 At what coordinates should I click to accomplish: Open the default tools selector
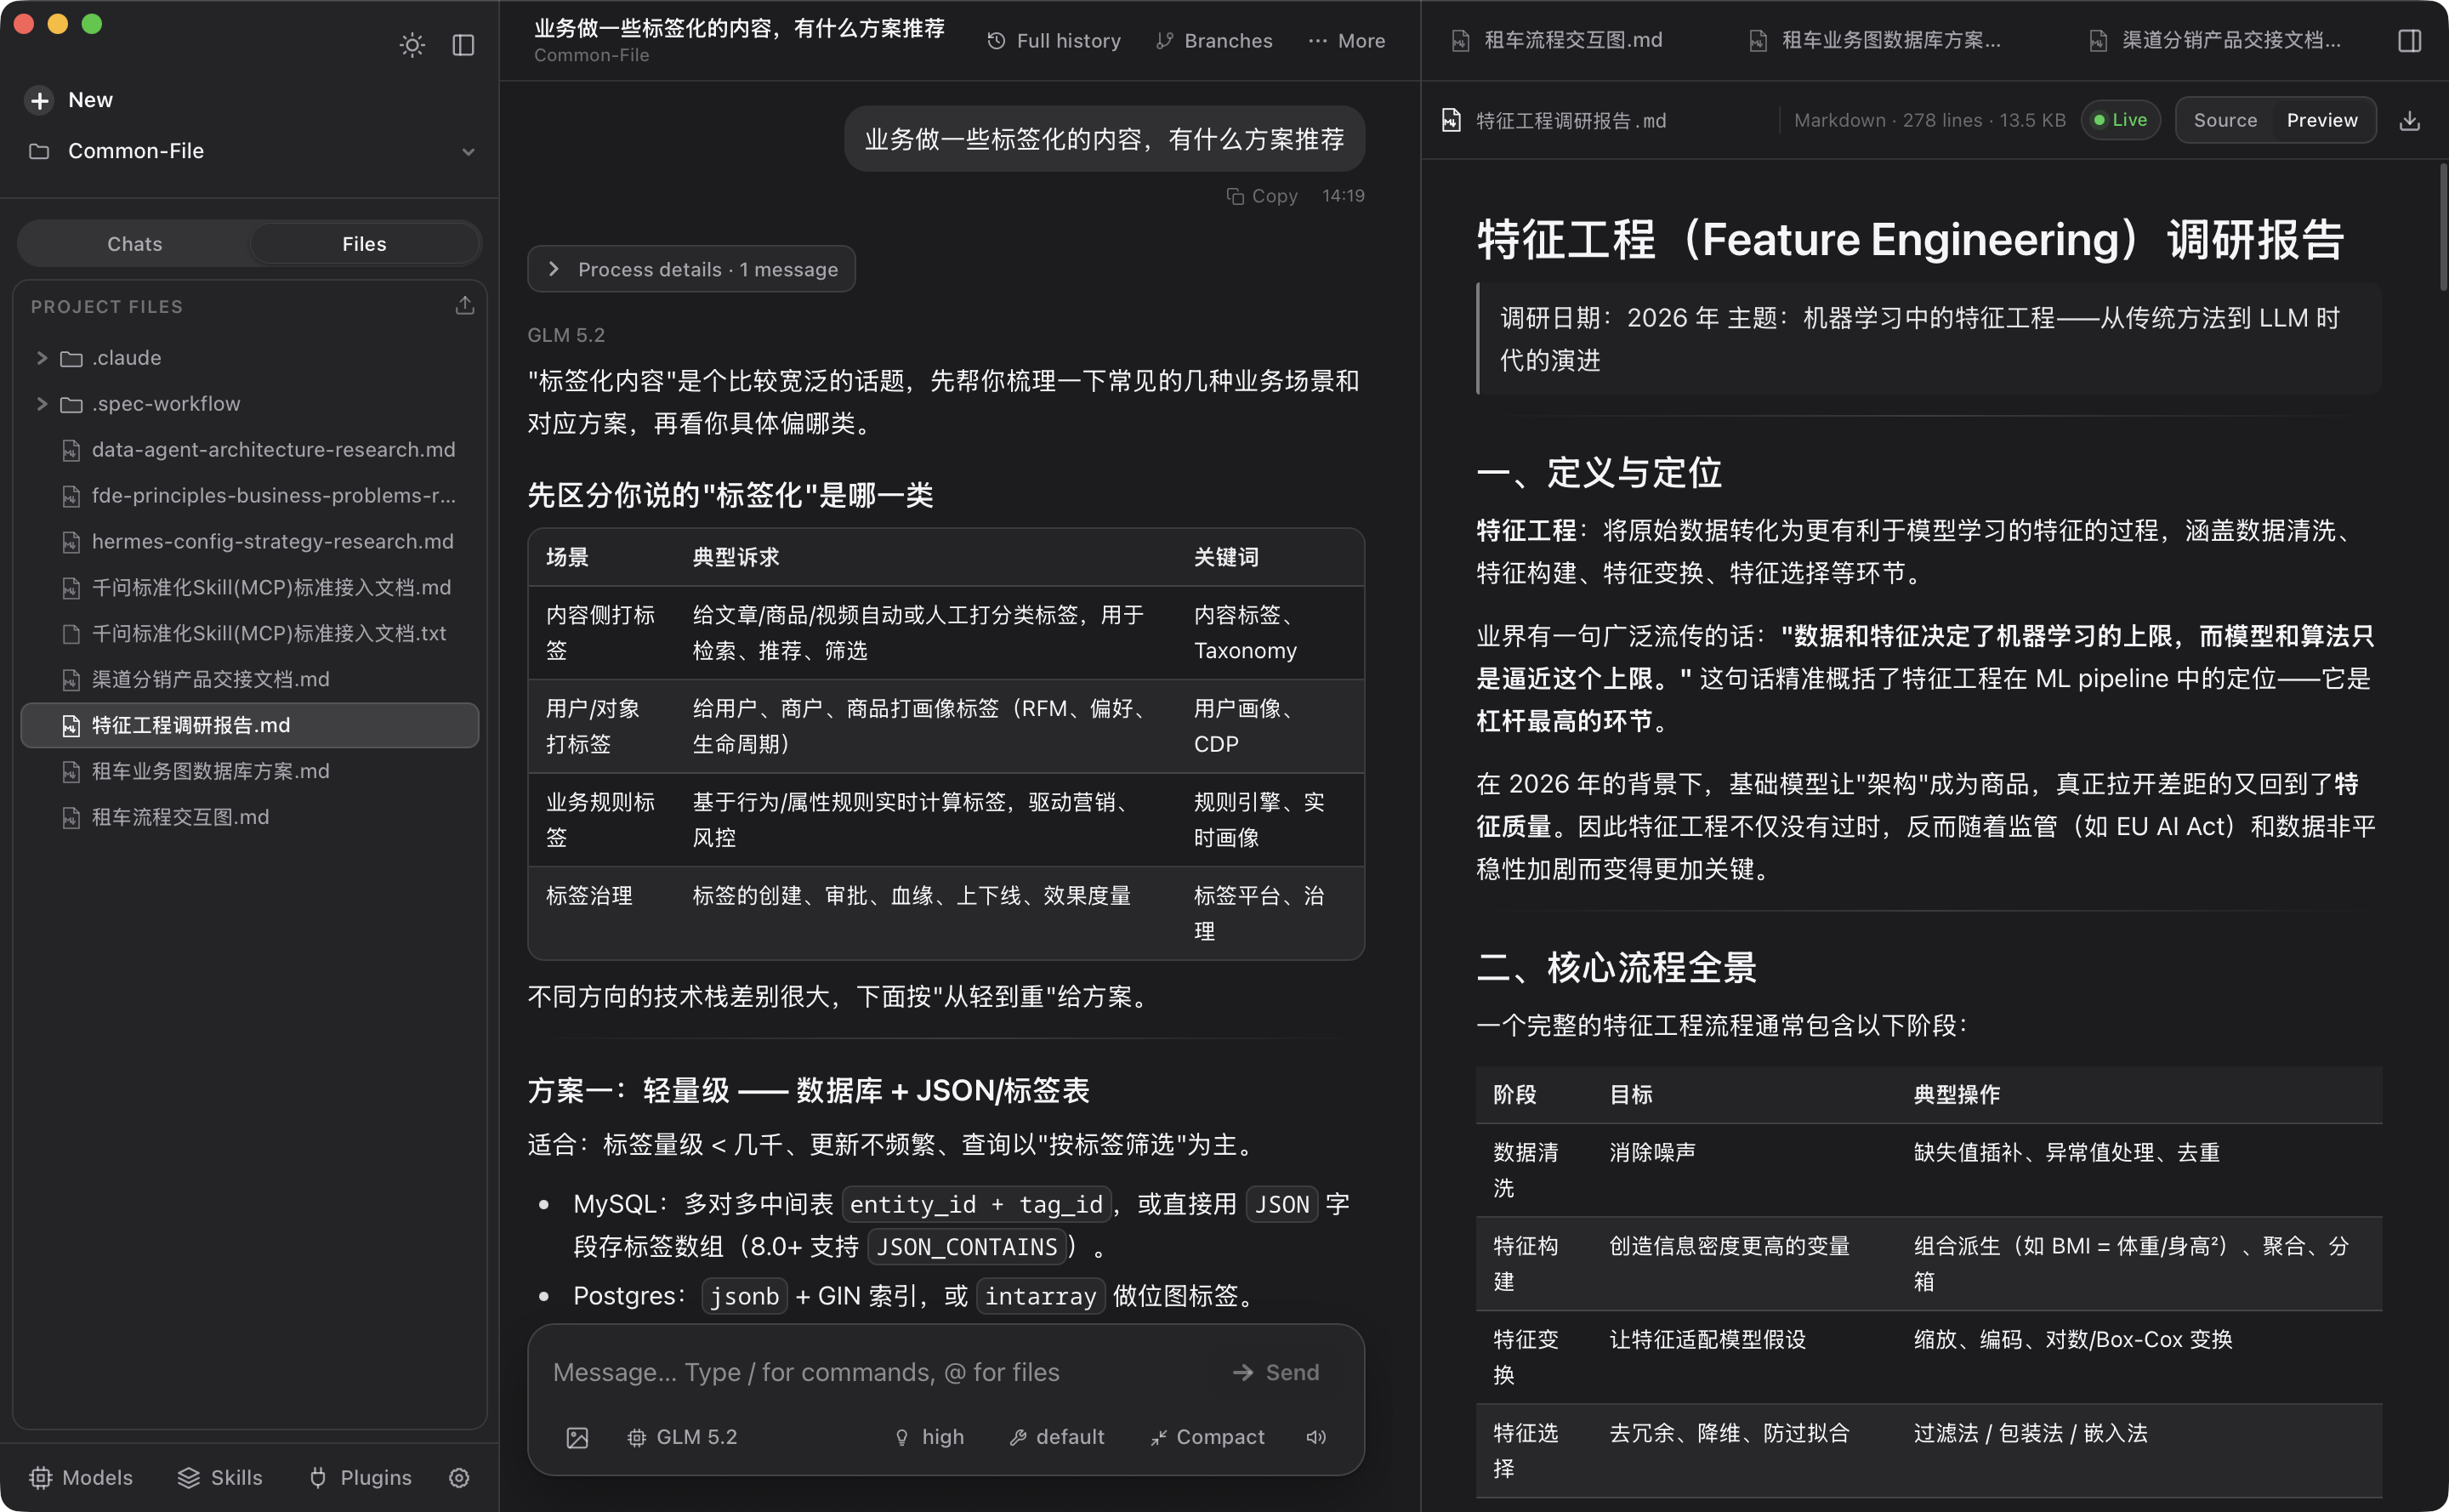point(1057,1437)
